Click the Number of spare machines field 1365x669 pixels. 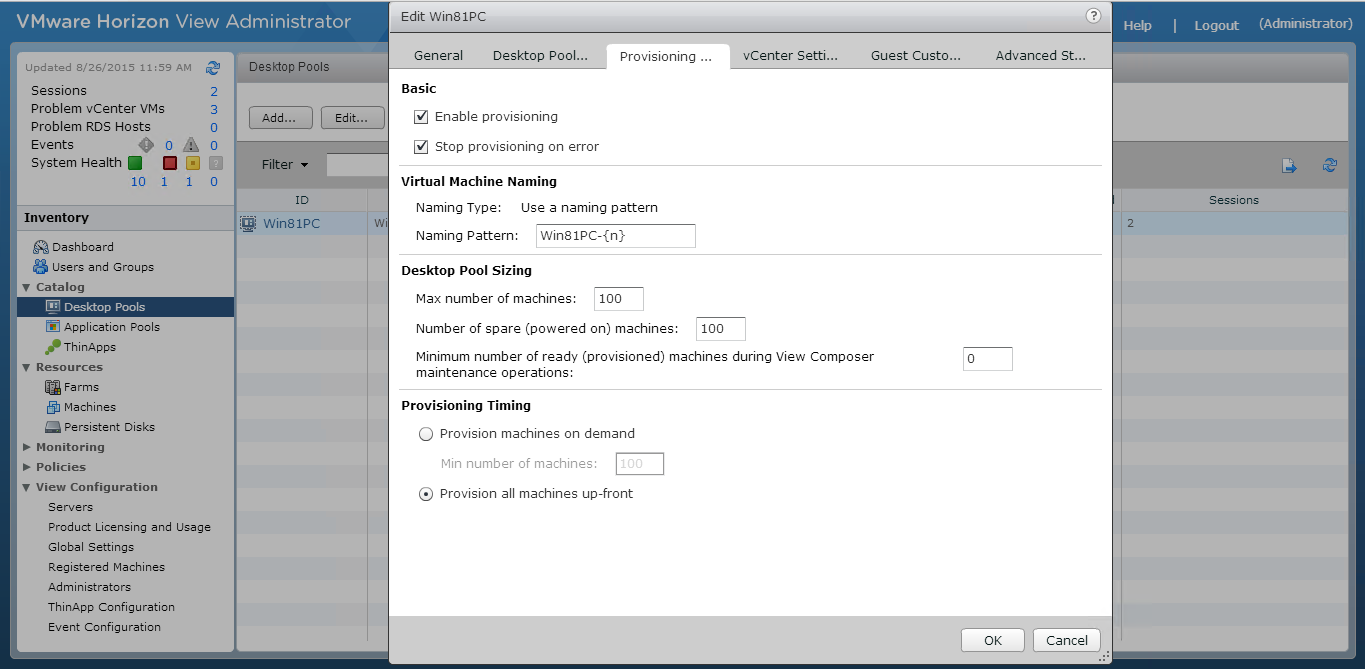[720, 329]
